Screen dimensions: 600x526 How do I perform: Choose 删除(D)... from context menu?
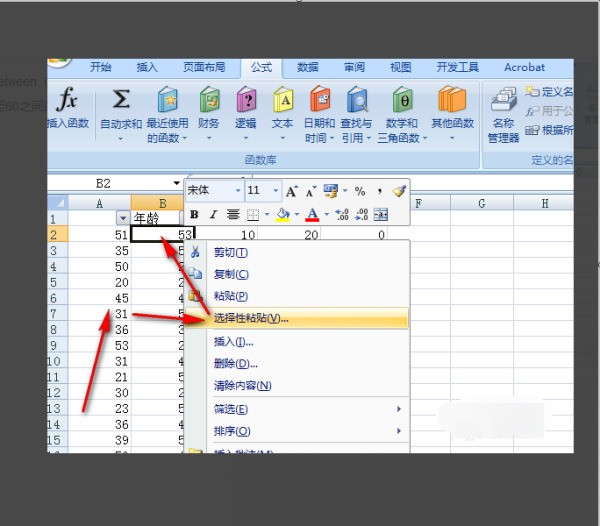297,363
